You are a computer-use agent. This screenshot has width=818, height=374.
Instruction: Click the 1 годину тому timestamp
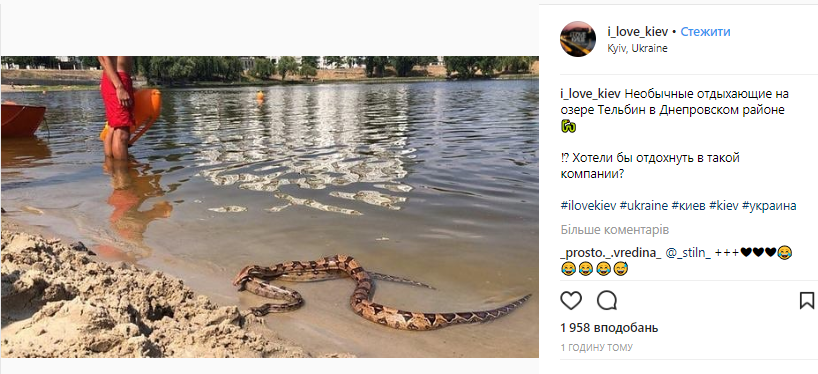pyautogui.click(x=596, y=347)
